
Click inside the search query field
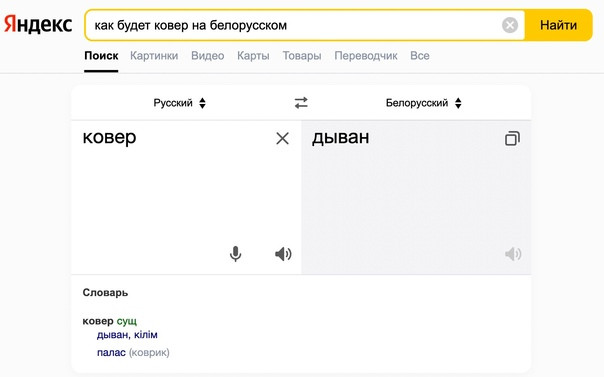point(293,25)
